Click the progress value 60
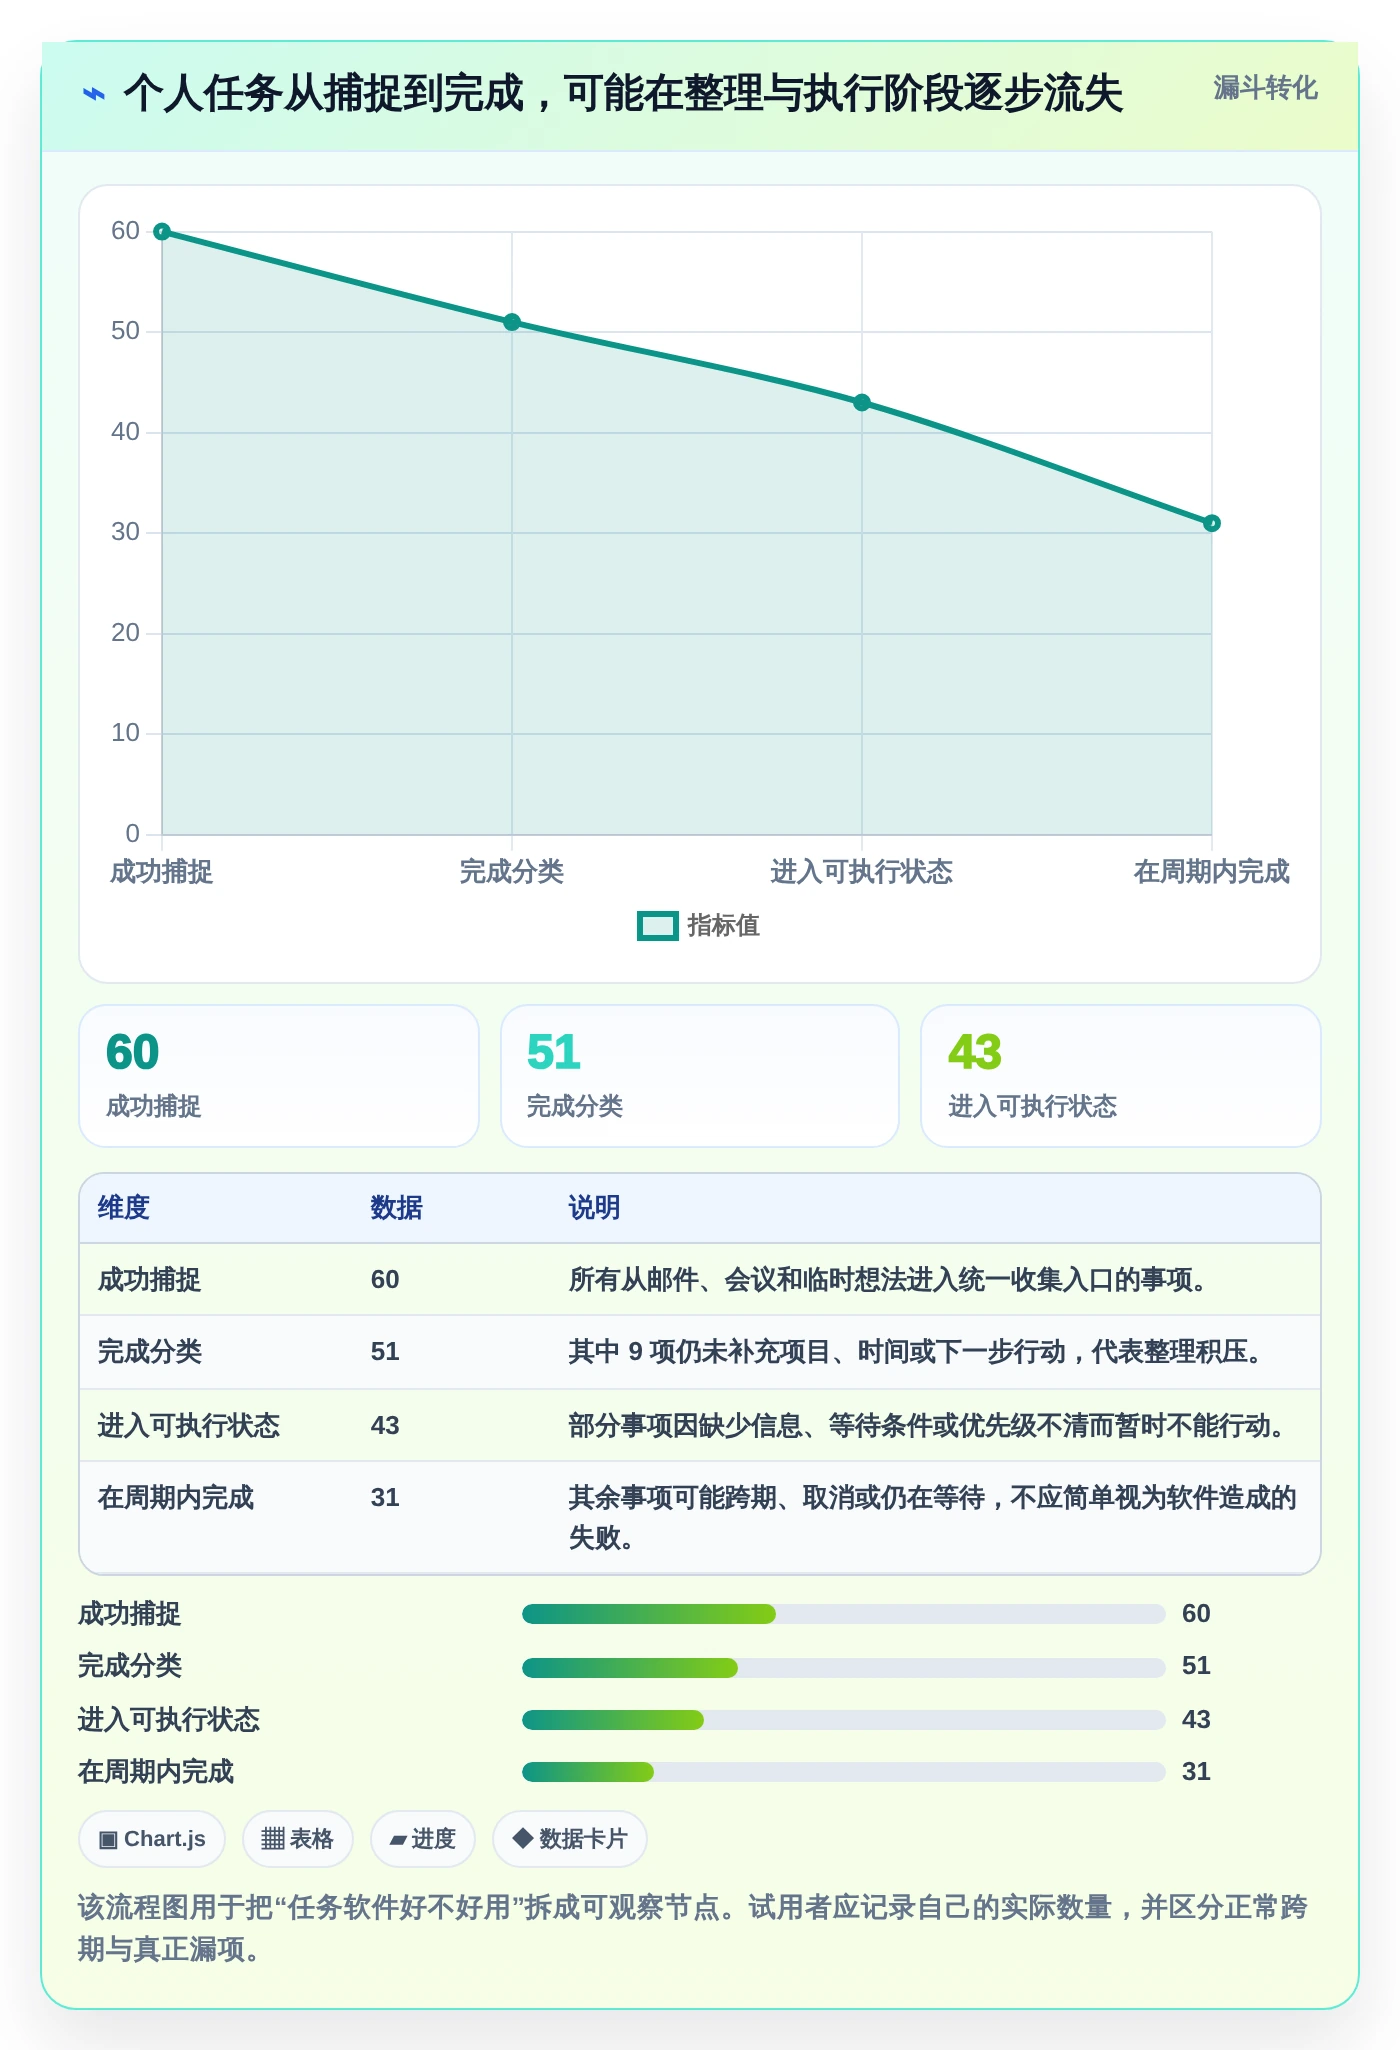Viewport: 1400px width, 2050px height. [1196, 1614]
